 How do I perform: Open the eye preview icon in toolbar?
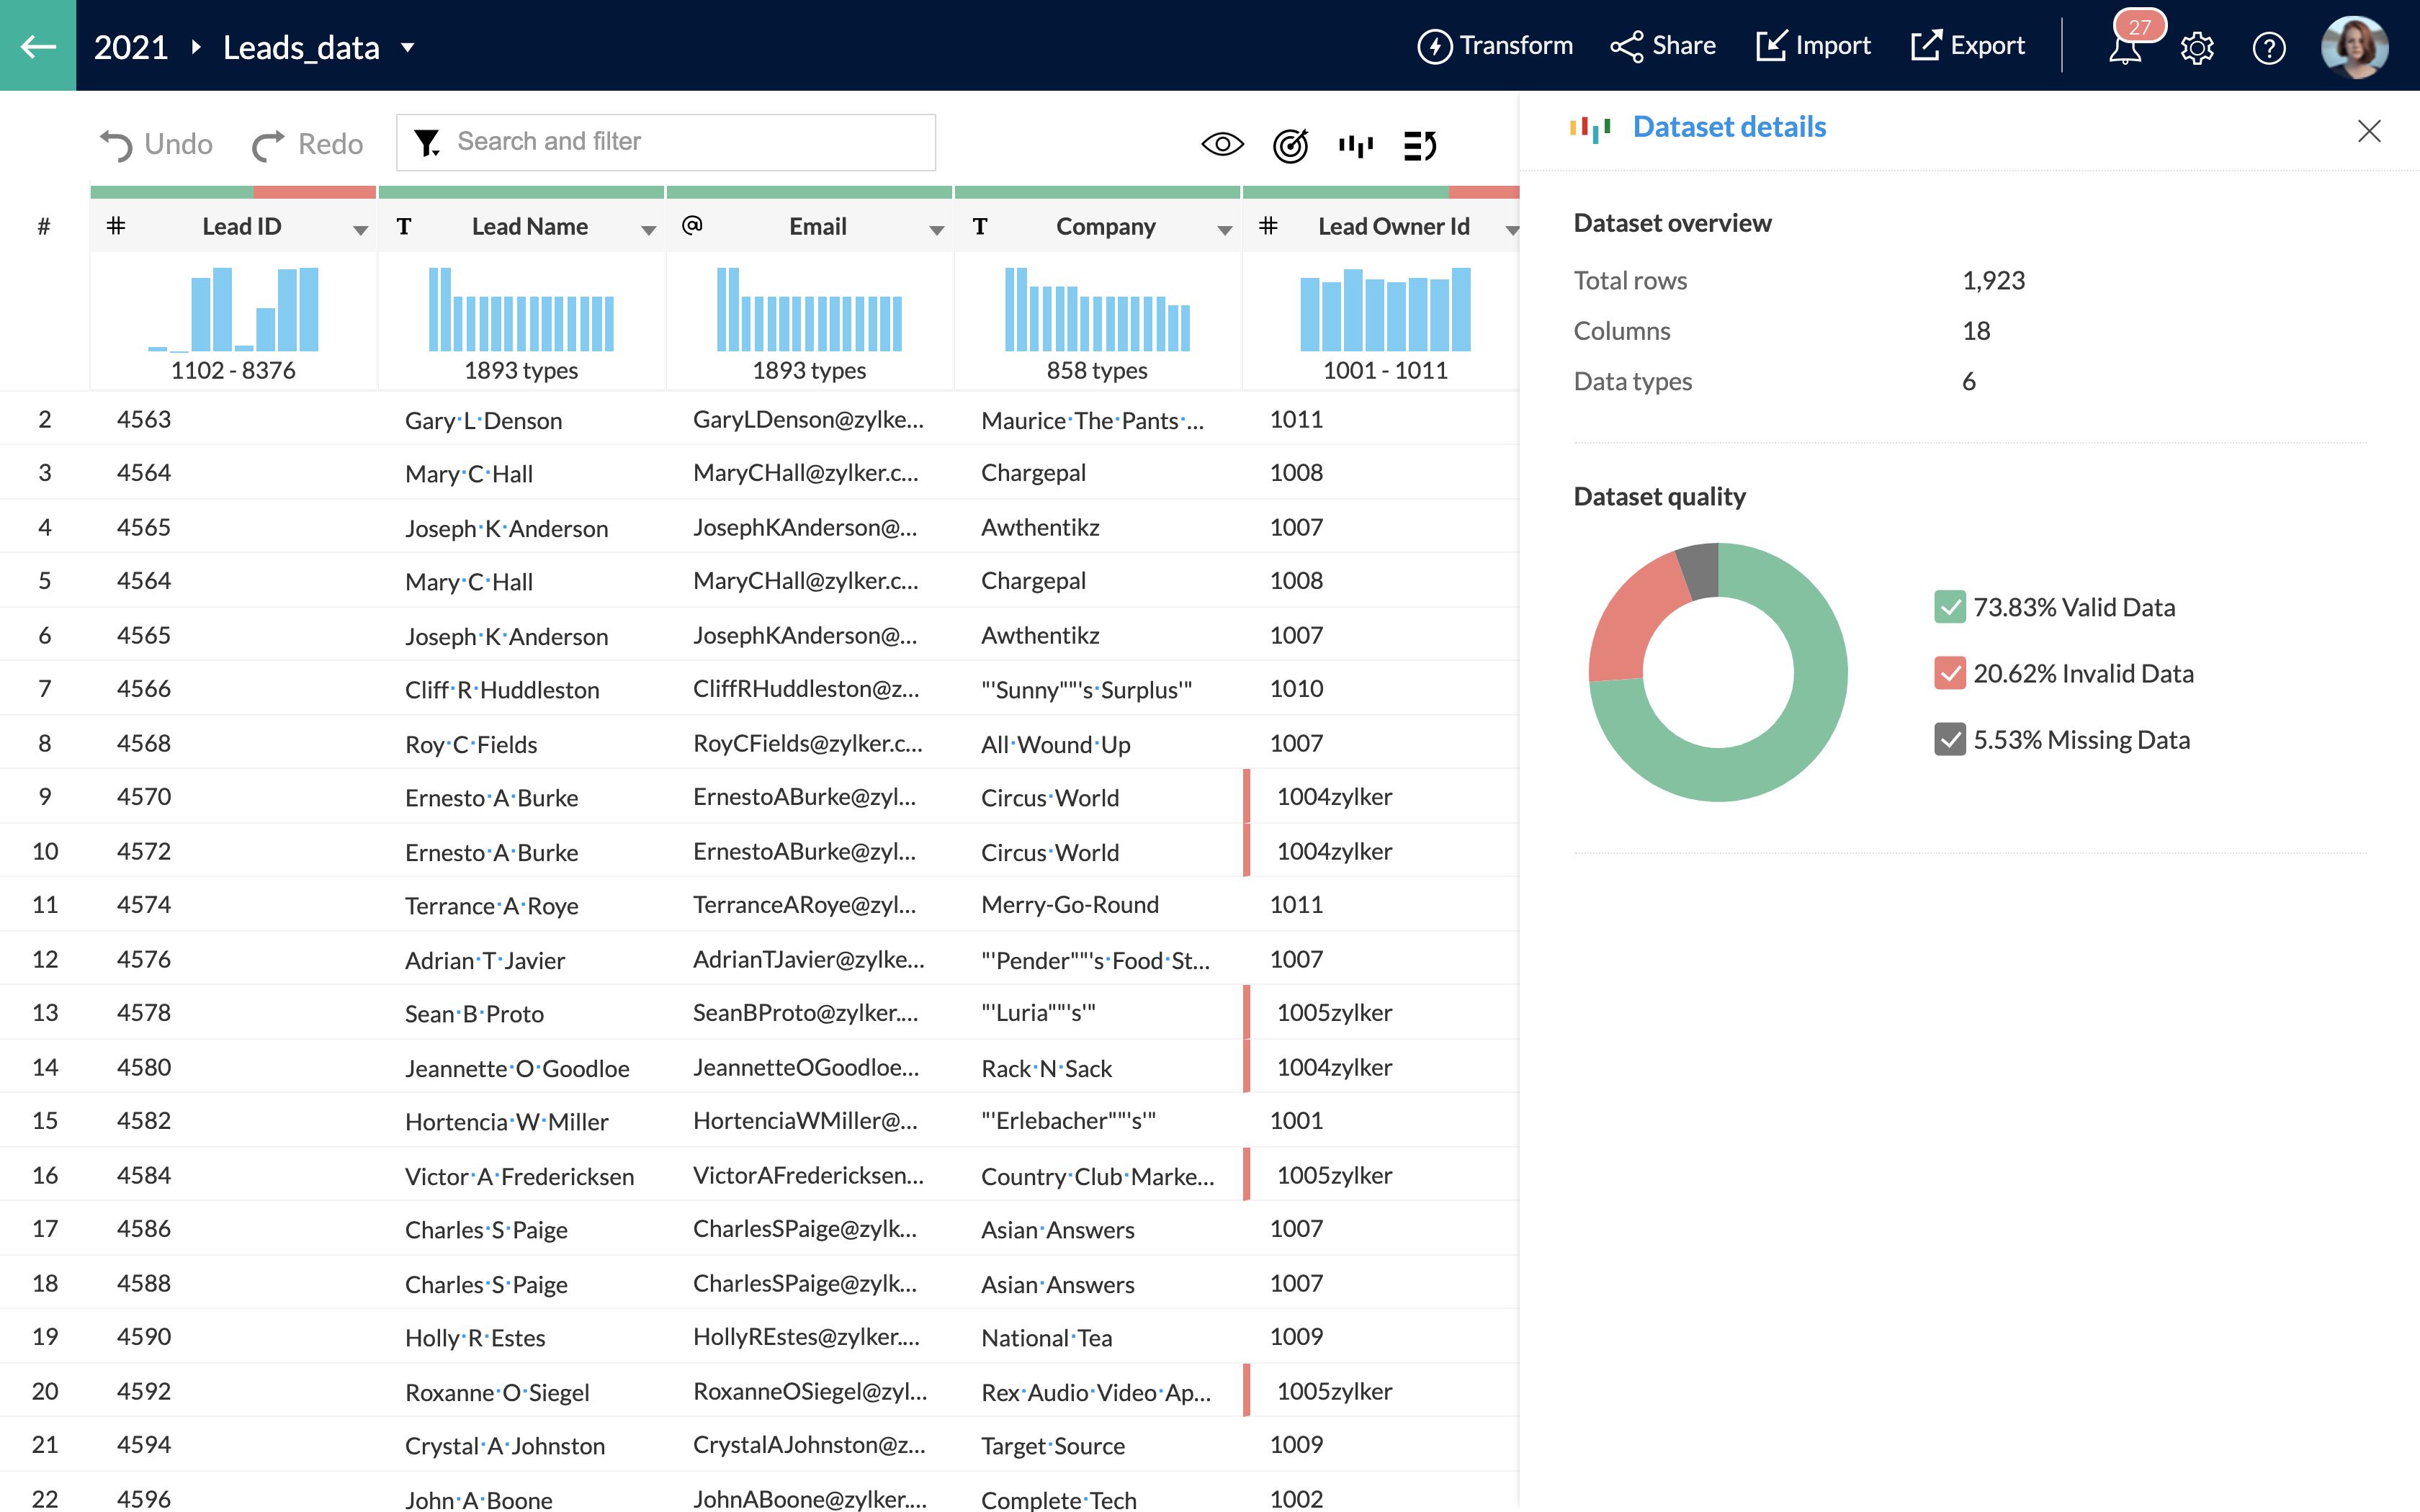[x=1222, y=145]
